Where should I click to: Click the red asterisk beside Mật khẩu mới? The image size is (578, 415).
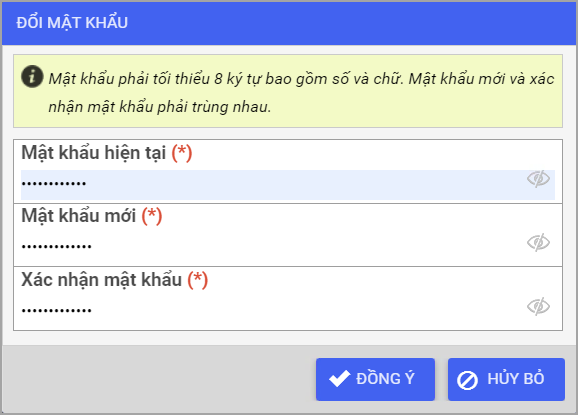pos(152,216)
